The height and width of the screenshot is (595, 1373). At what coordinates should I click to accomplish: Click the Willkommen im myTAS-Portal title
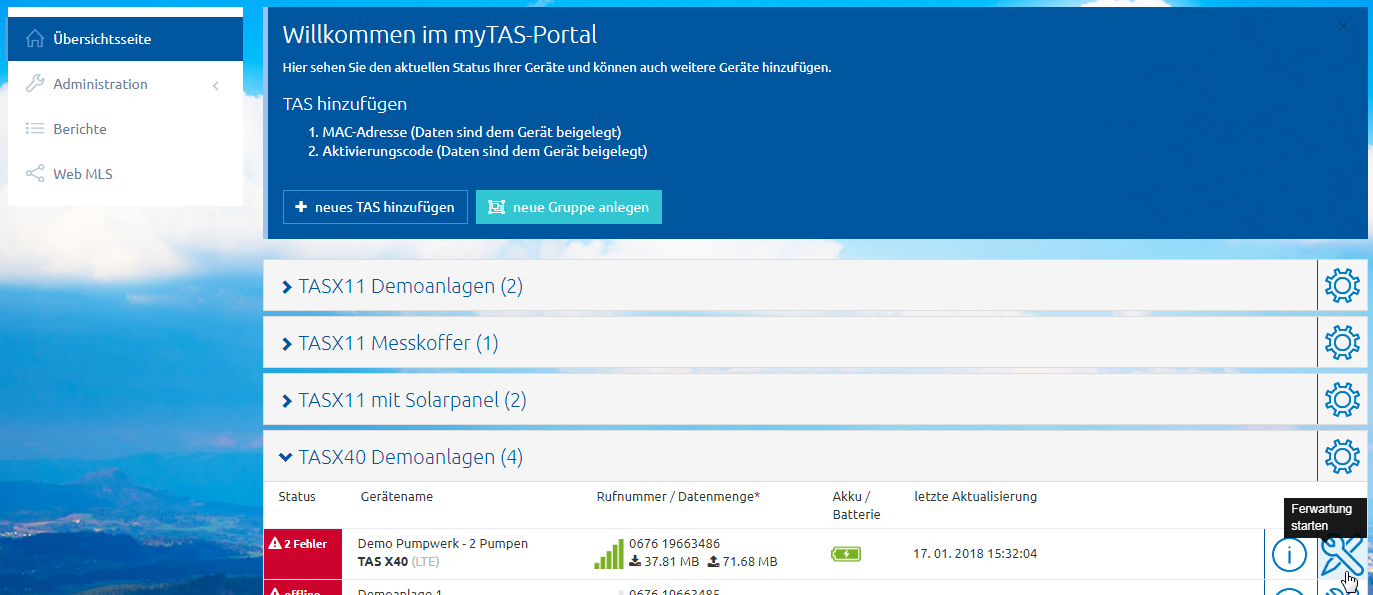coord(440,35)
